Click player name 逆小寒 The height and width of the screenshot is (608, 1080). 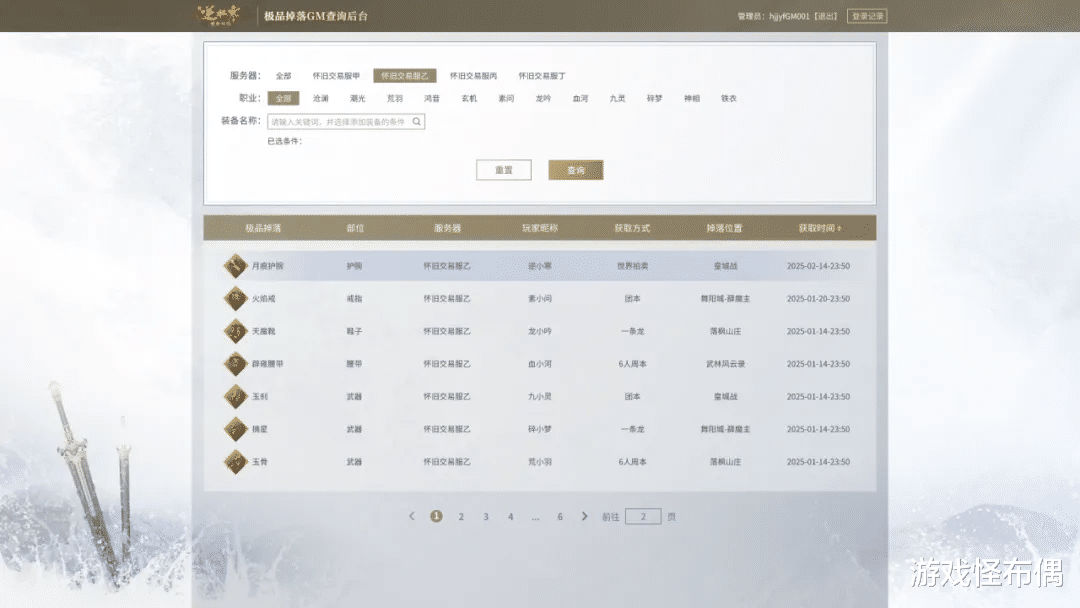540,266
